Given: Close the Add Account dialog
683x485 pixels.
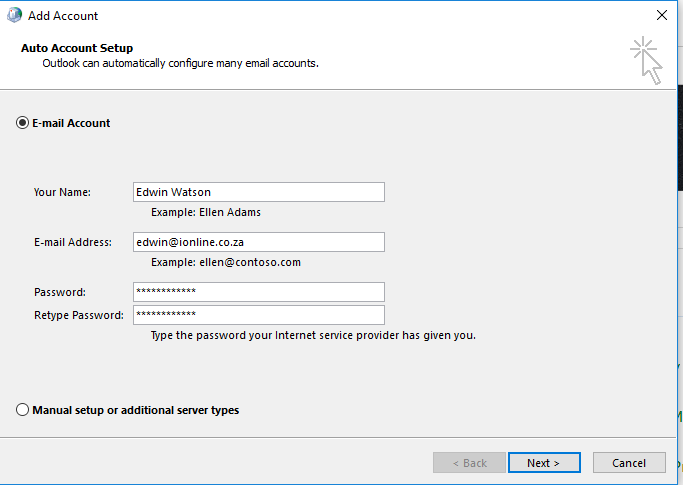Looking at the screenshot, I should (662, 15).
